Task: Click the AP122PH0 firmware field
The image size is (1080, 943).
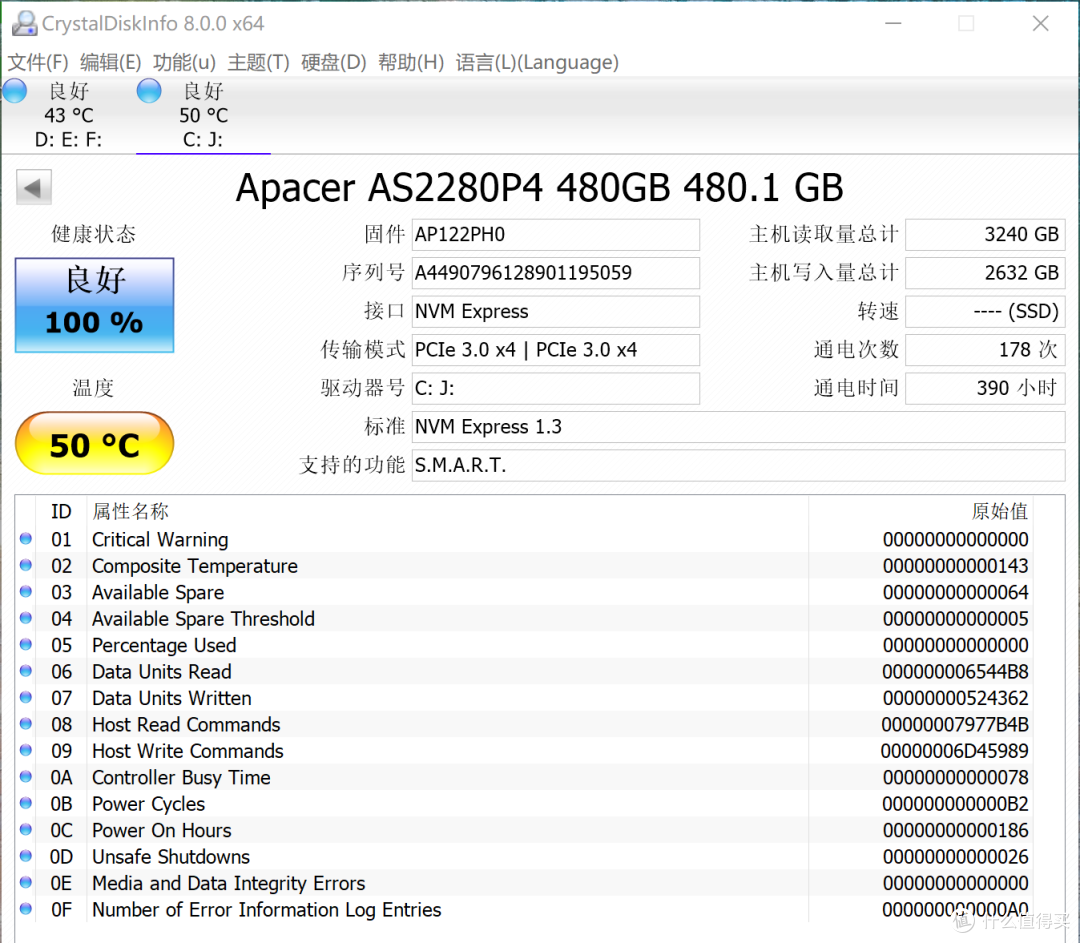Action: pos(555,234)
